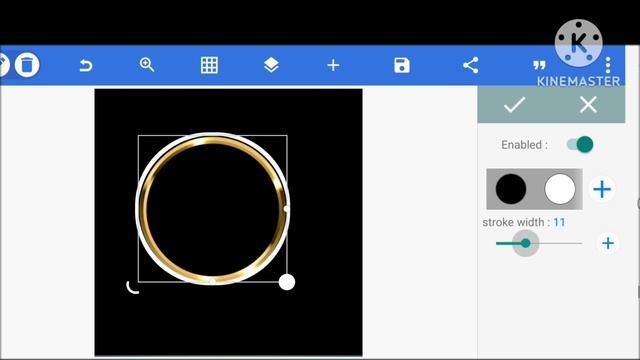Open the three-dot overflow menu
Image resolution: width=640 pixels, height=360 pixels.
[x=608, y=65]
